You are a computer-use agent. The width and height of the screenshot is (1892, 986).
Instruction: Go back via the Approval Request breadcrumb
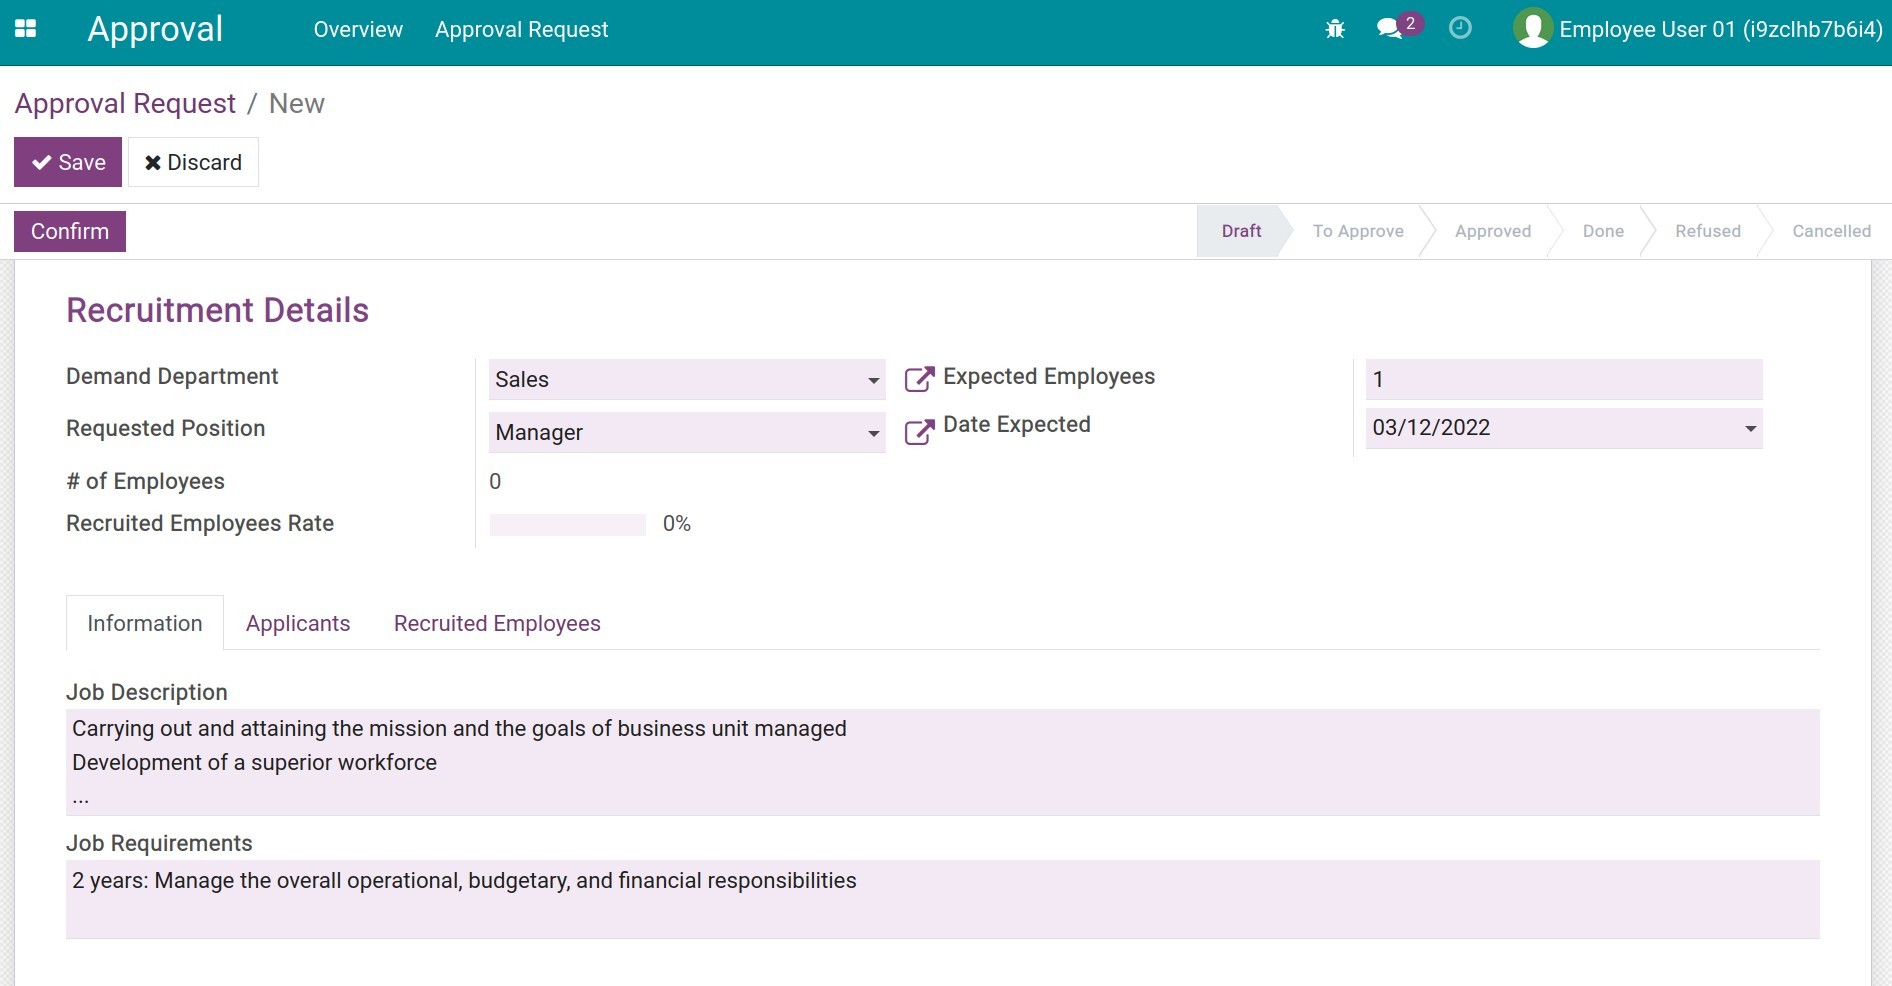124,103
